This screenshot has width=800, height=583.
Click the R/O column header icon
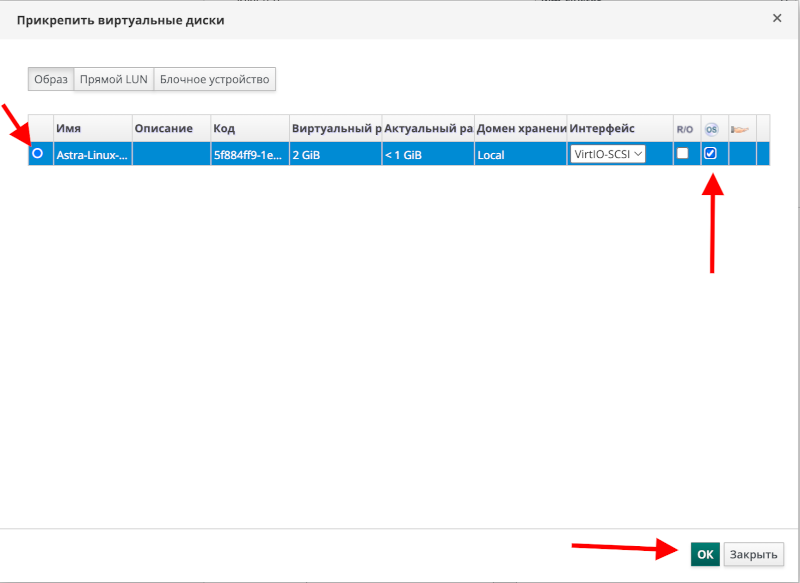pos(684,129)
